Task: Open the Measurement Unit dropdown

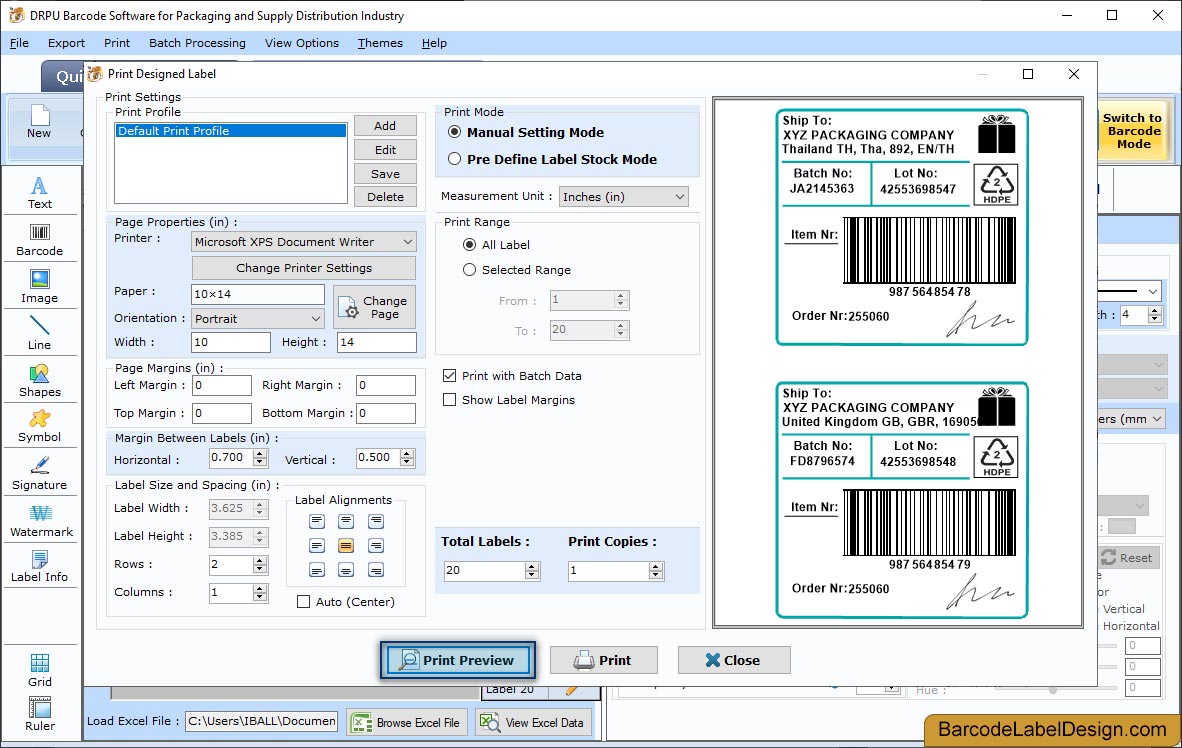Action: 623,197
